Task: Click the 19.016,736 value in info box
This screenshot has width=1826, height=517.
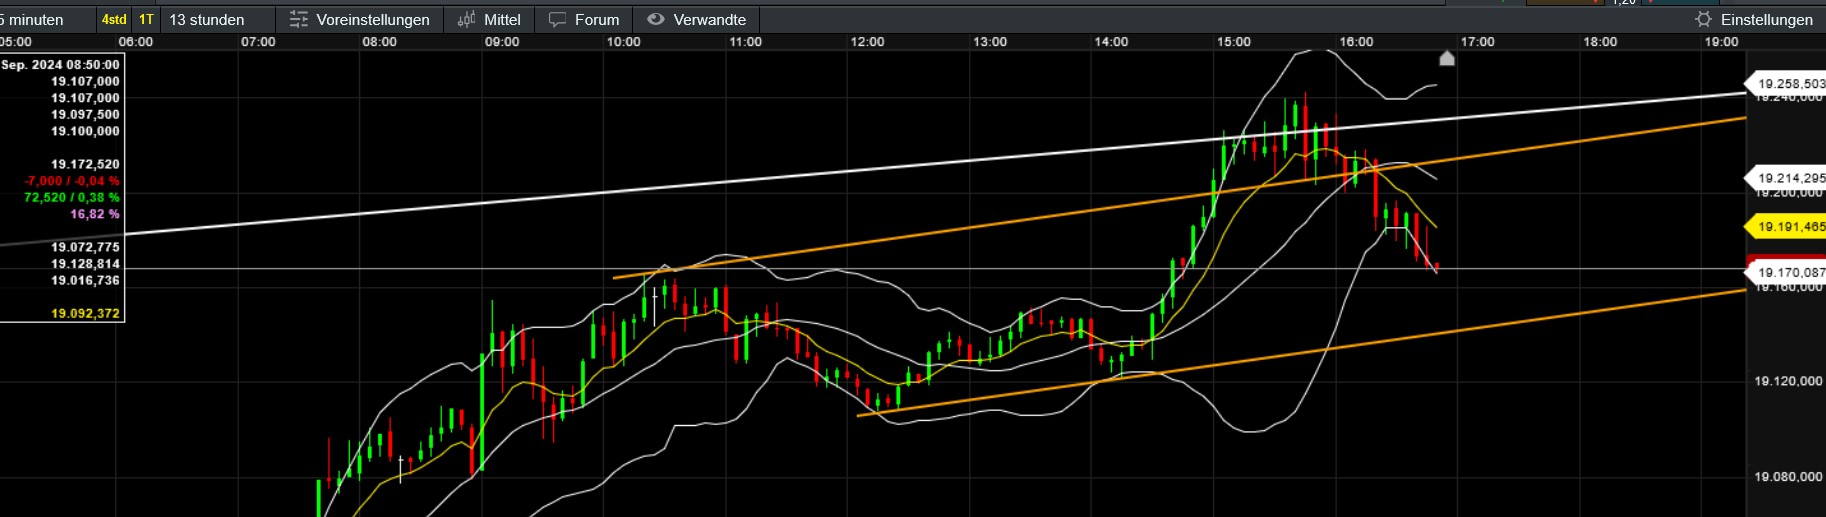Action: [x=85, y=281]
